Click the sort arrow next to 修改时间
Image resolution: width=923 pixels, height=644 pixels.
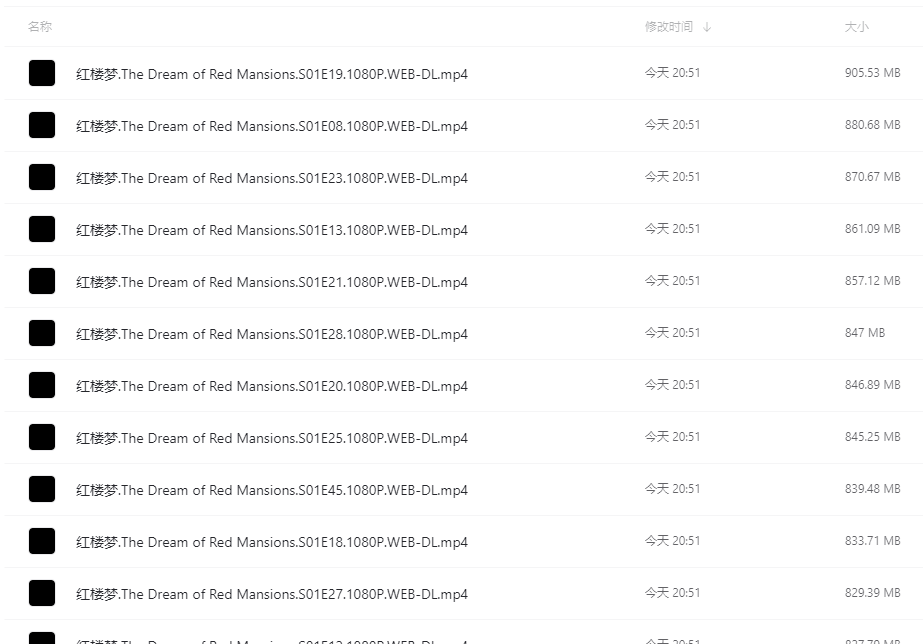[x=707, y=27]
